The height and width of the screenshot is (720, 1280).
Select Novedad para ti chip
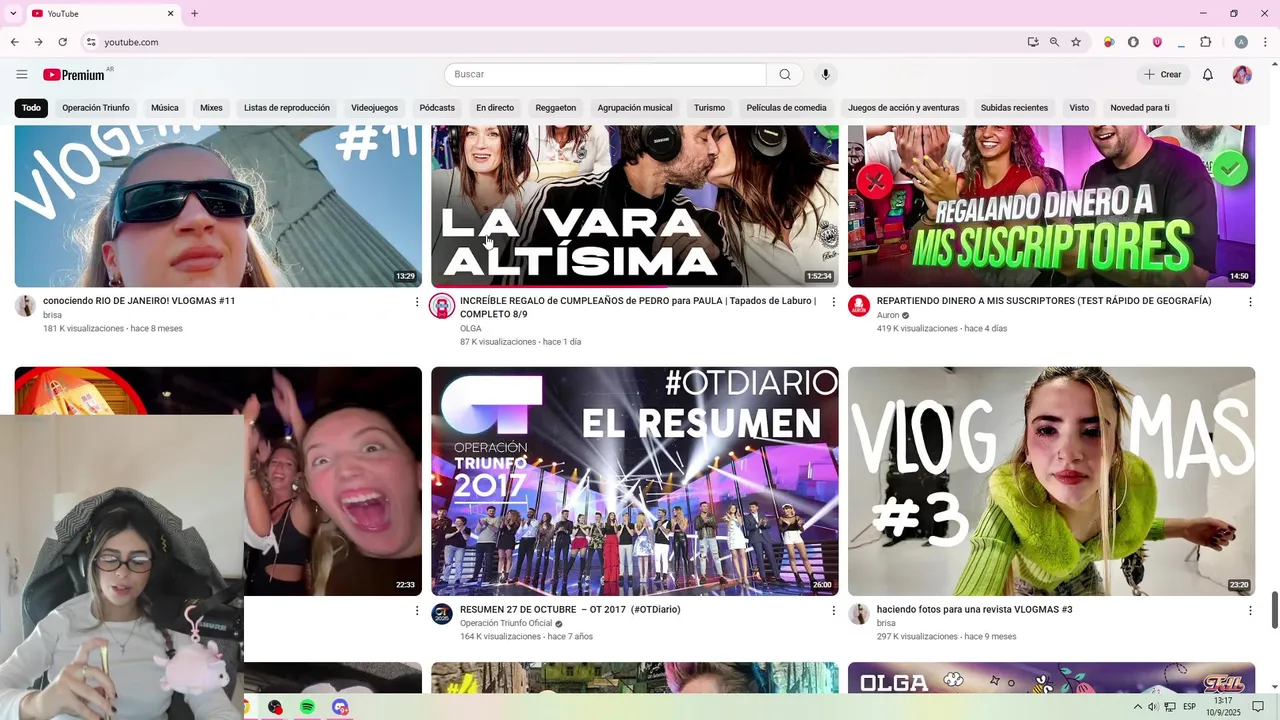tap(1139, 108)
